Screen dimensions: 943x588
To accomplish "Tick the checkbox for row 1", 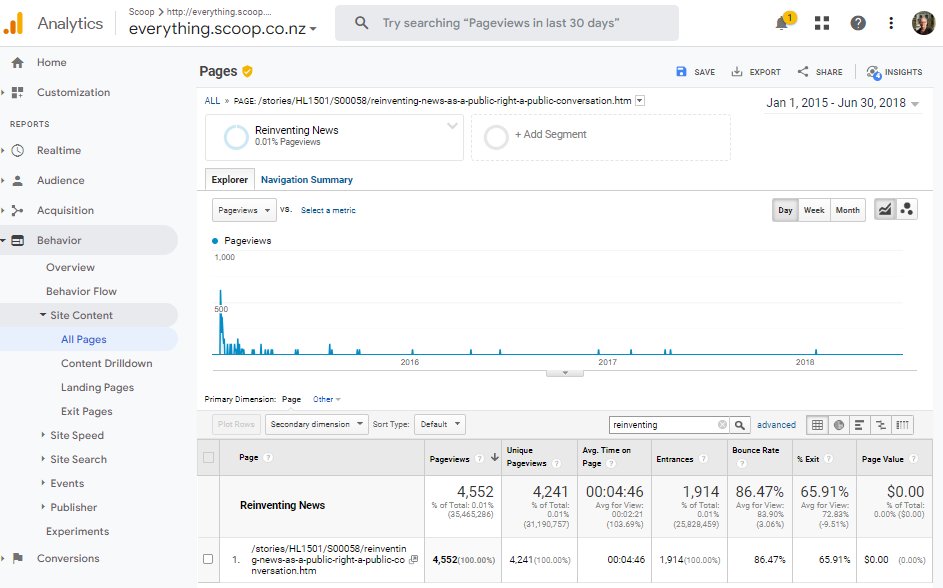I will click(x=208, y=559).
